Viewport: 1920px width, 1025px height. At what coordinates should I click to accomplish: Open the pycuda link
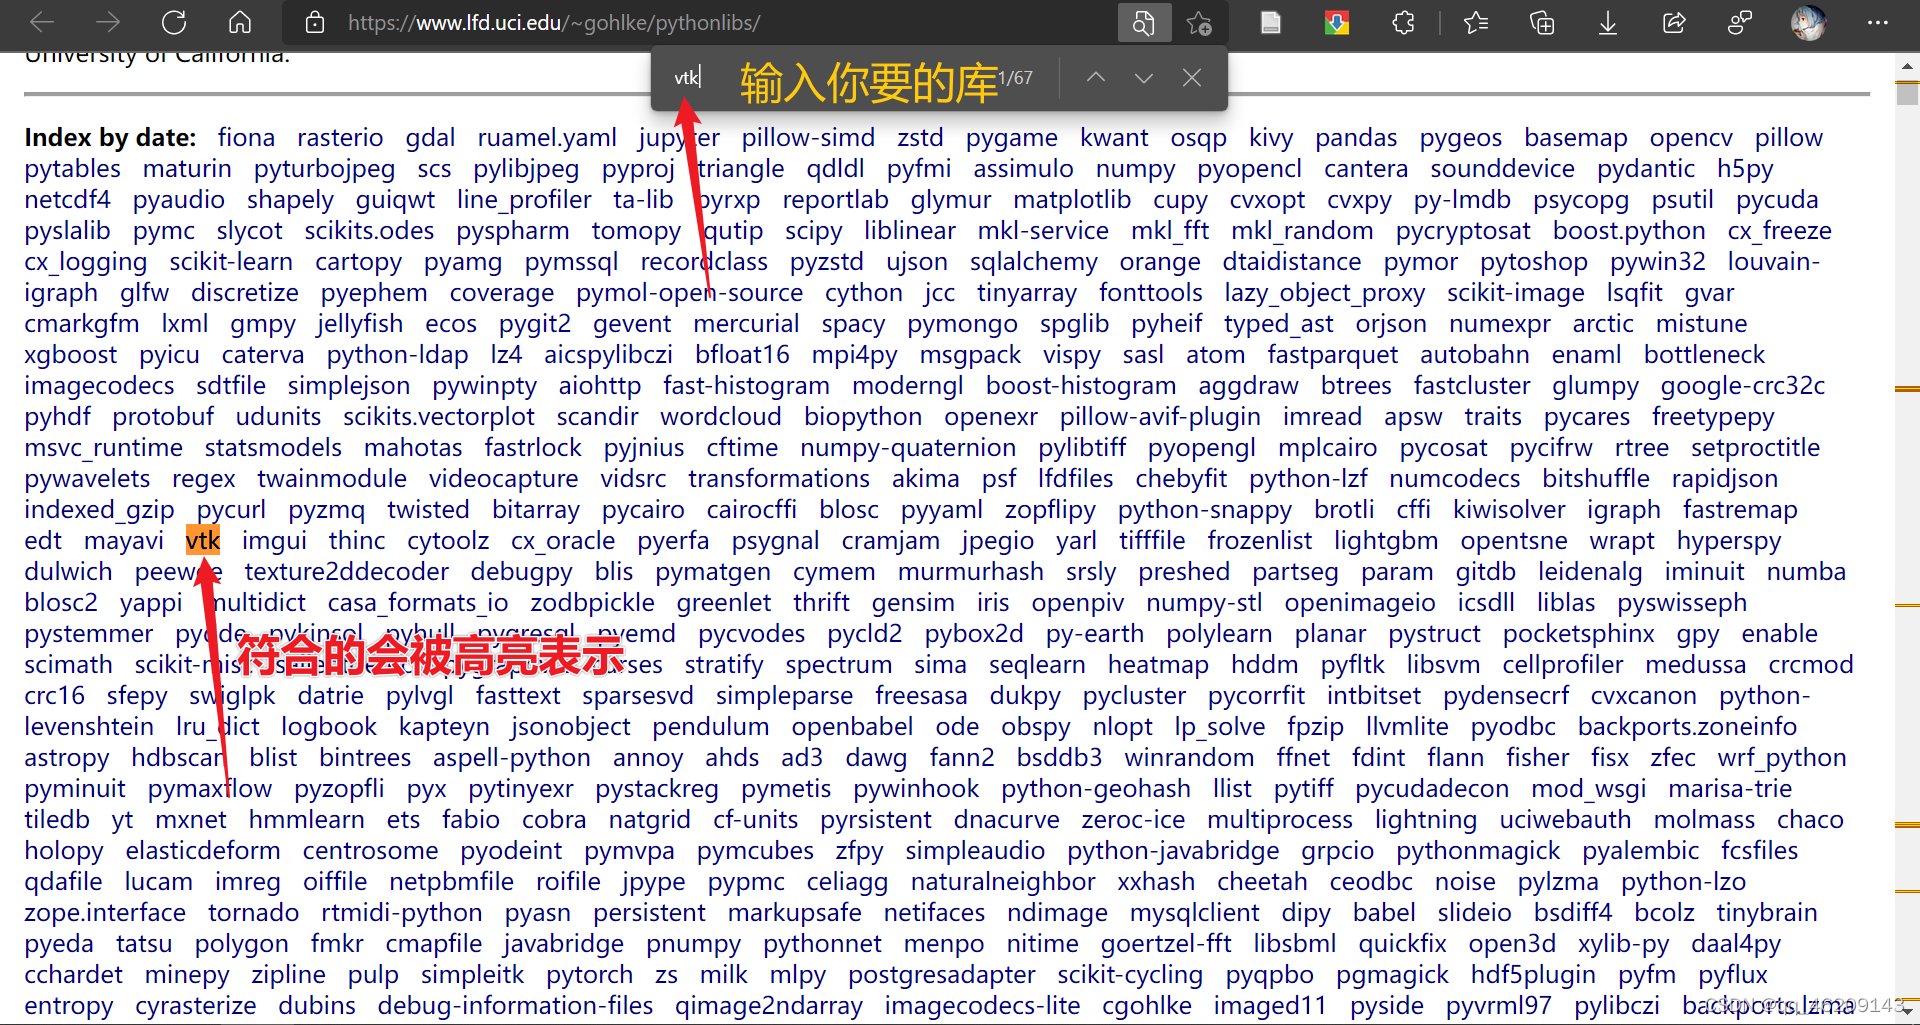1777,200
